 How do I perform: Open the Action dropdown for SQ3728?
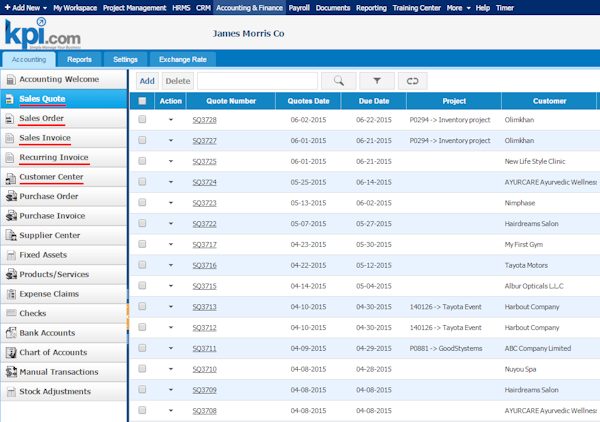click(x=171, y=120)
